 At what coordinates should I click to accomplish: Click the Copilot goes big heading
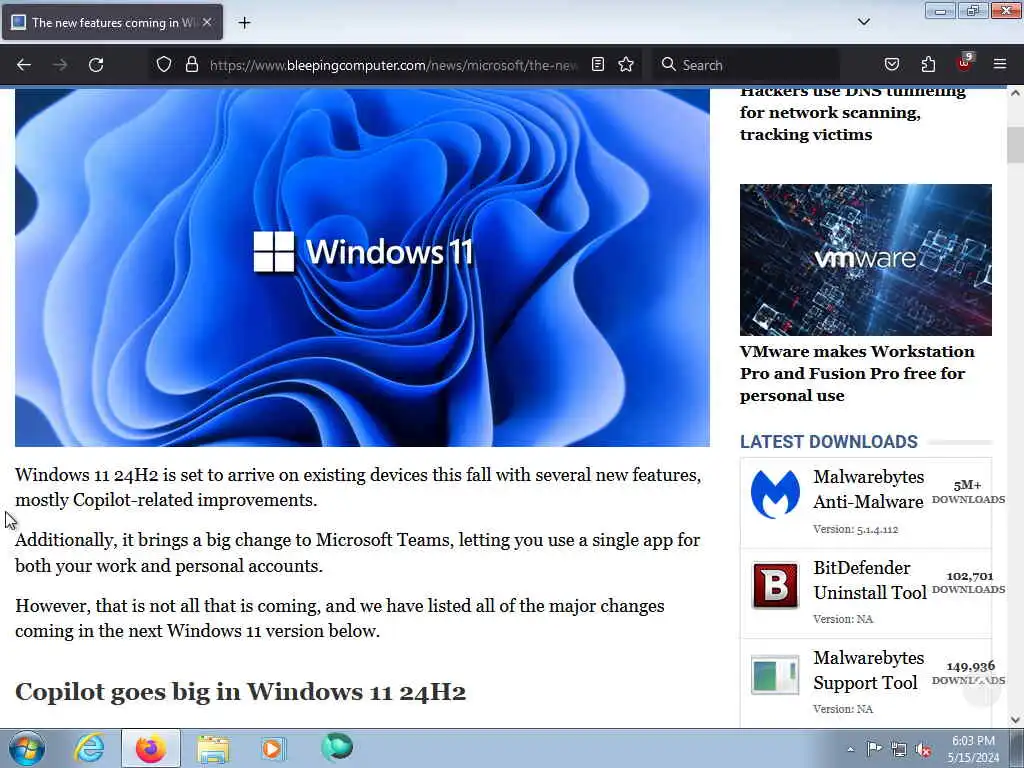[x=240, y=692]
